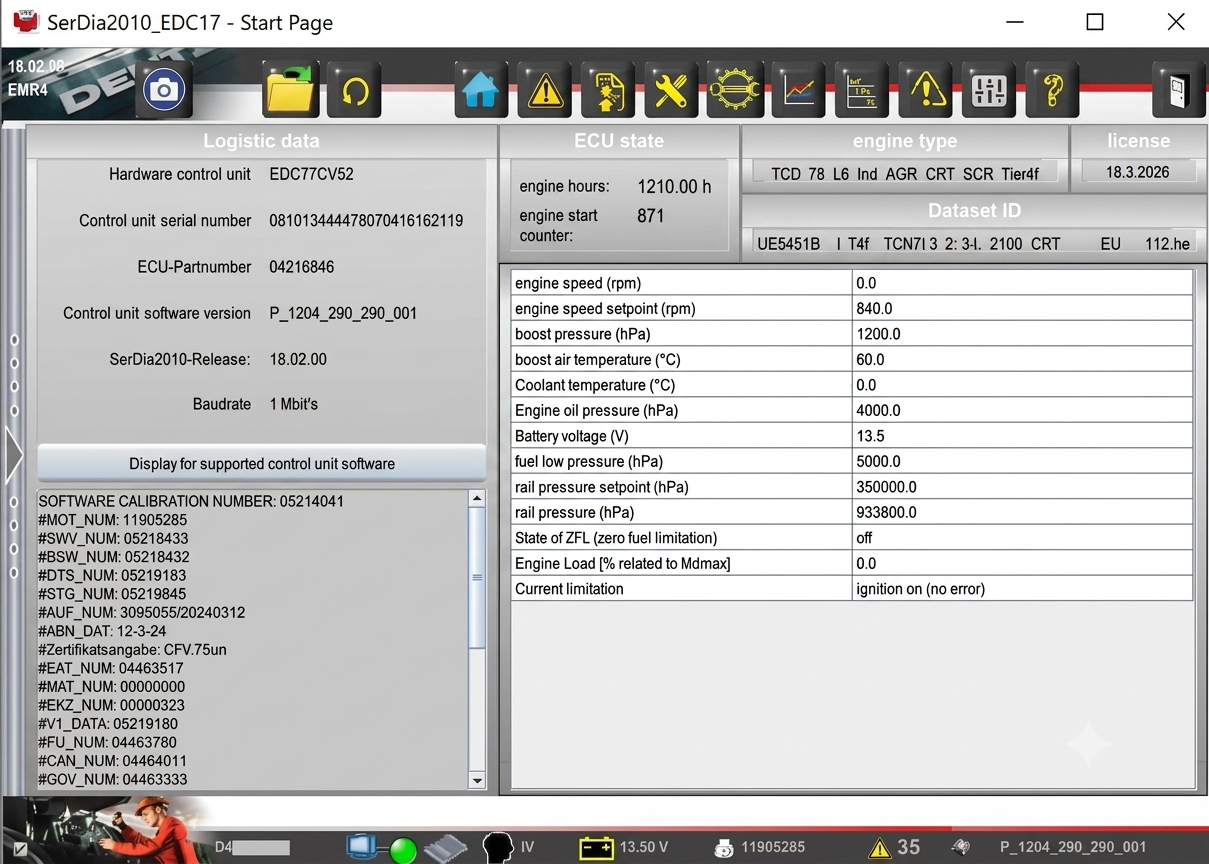Open the measurement graph chart icon
Screen dimensions: 1209x864
coord(799,91)
